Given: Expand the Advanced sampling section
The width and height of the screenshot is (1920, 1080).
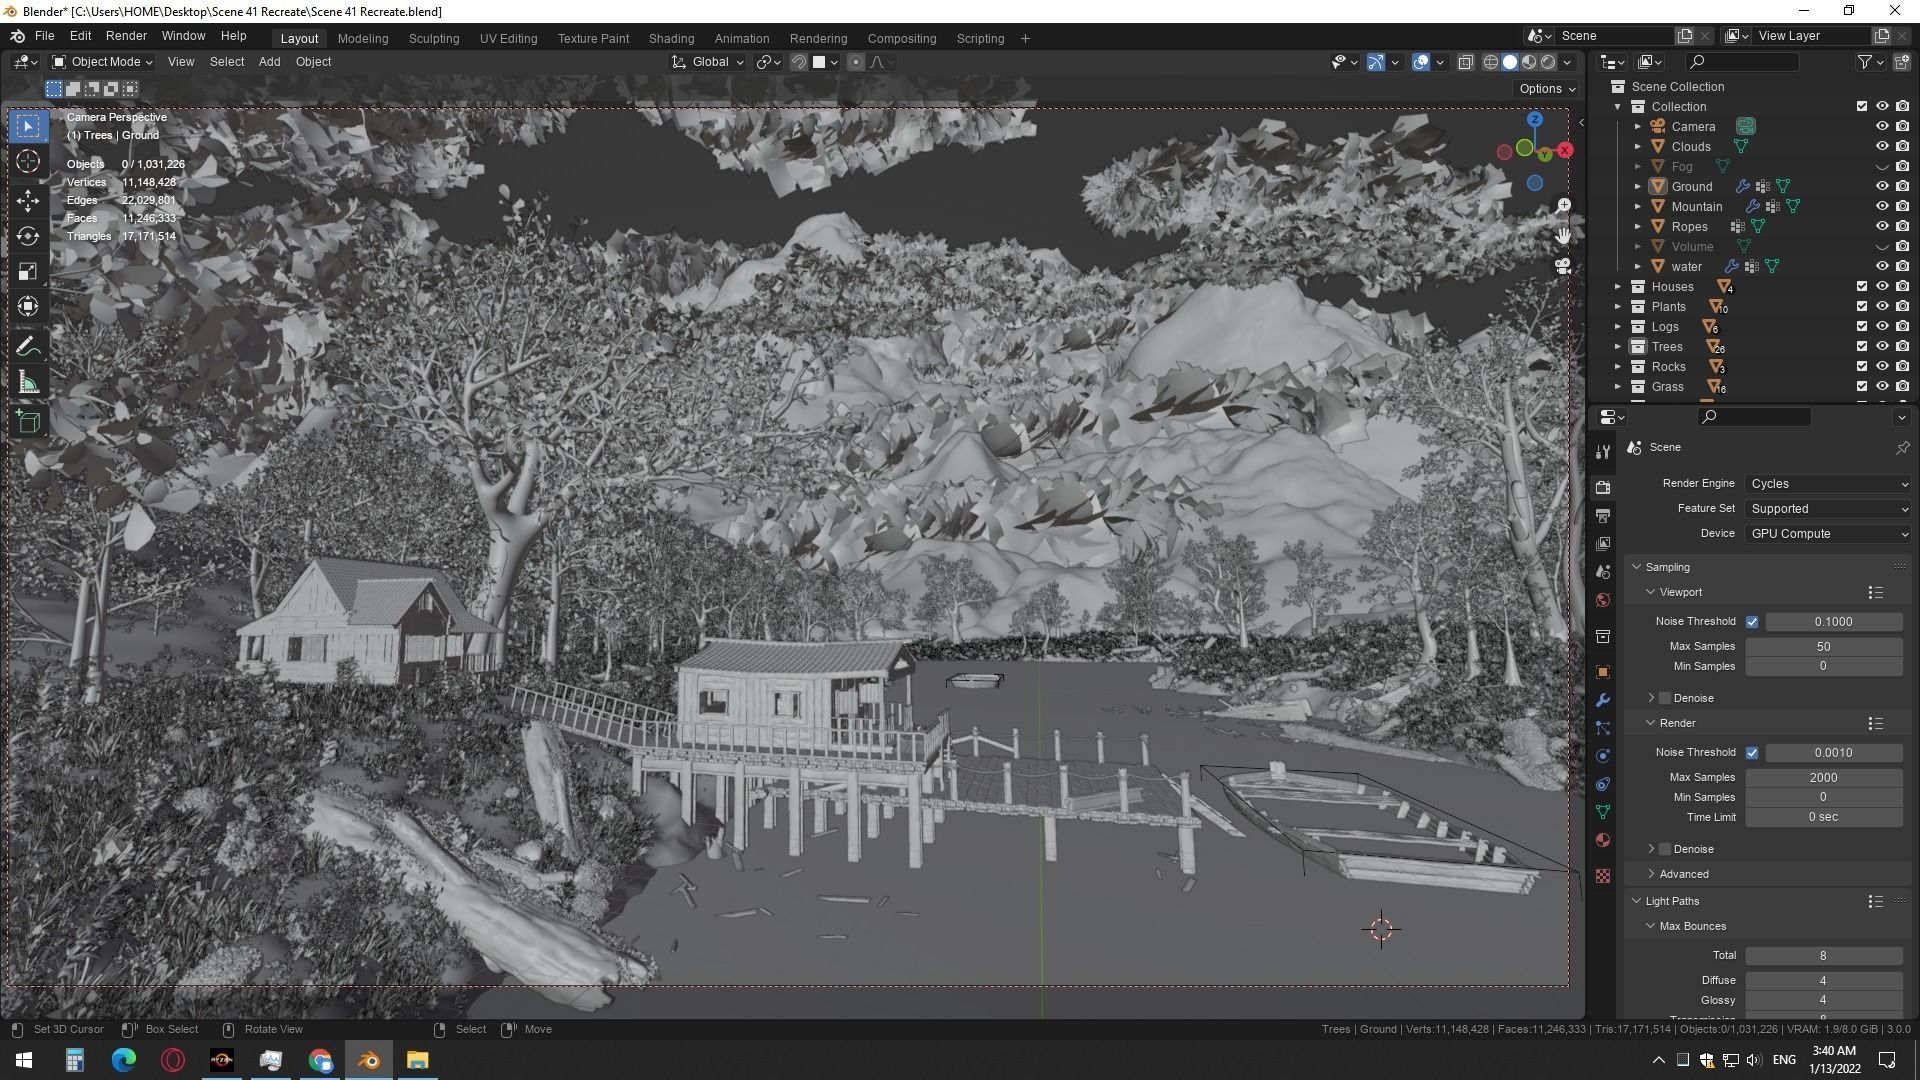Looking at the screenshot, I should click(x=1684, y=874).
